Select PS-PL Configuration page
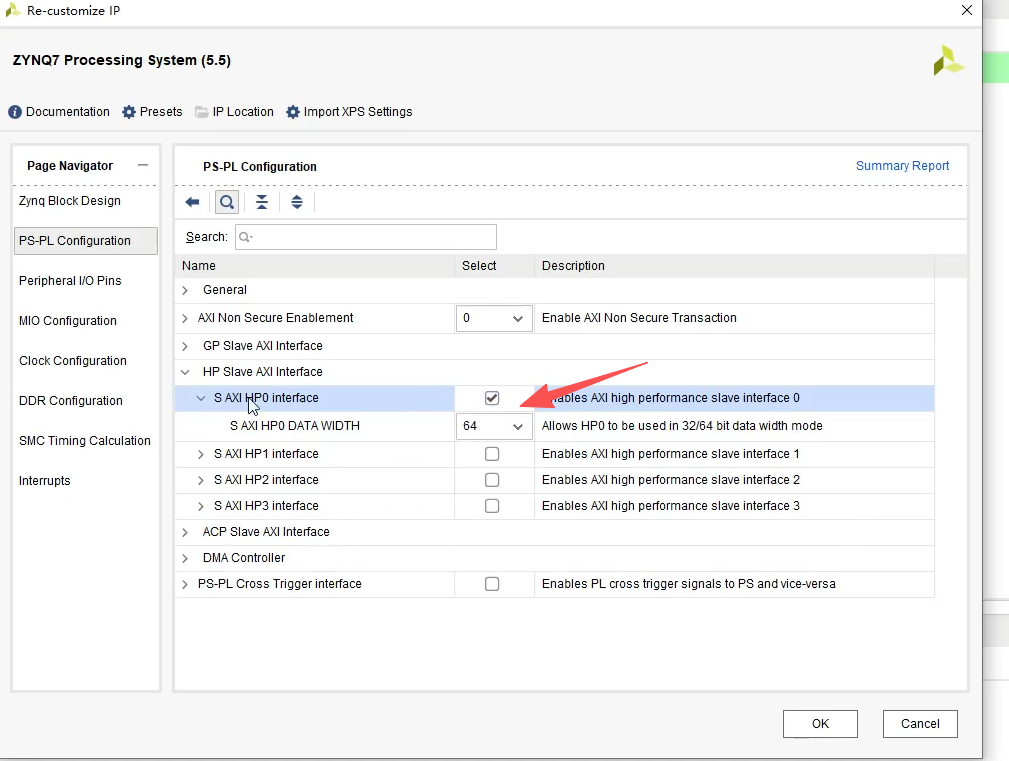 (x=86, y=241)
